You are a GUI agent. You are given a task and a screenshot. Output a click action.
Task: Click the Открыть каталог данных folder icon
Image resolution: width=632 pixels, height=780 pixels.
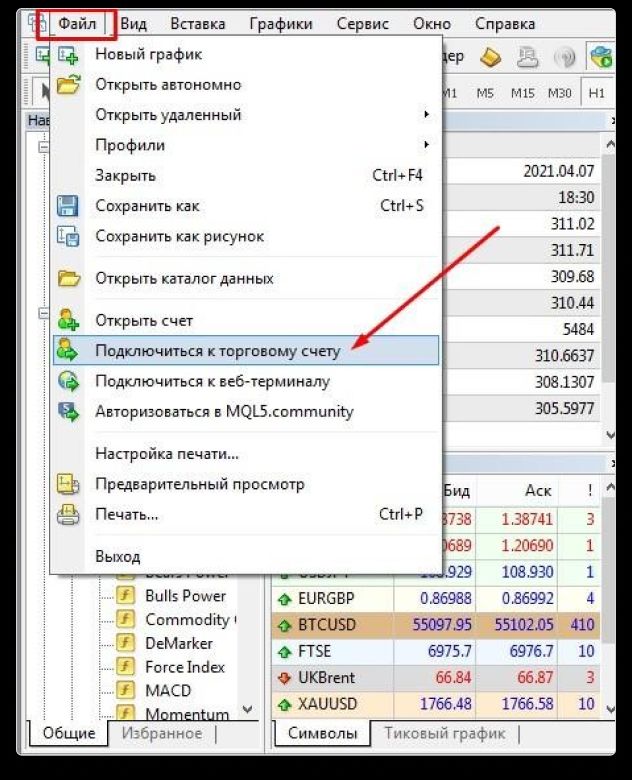pos(68,278)
